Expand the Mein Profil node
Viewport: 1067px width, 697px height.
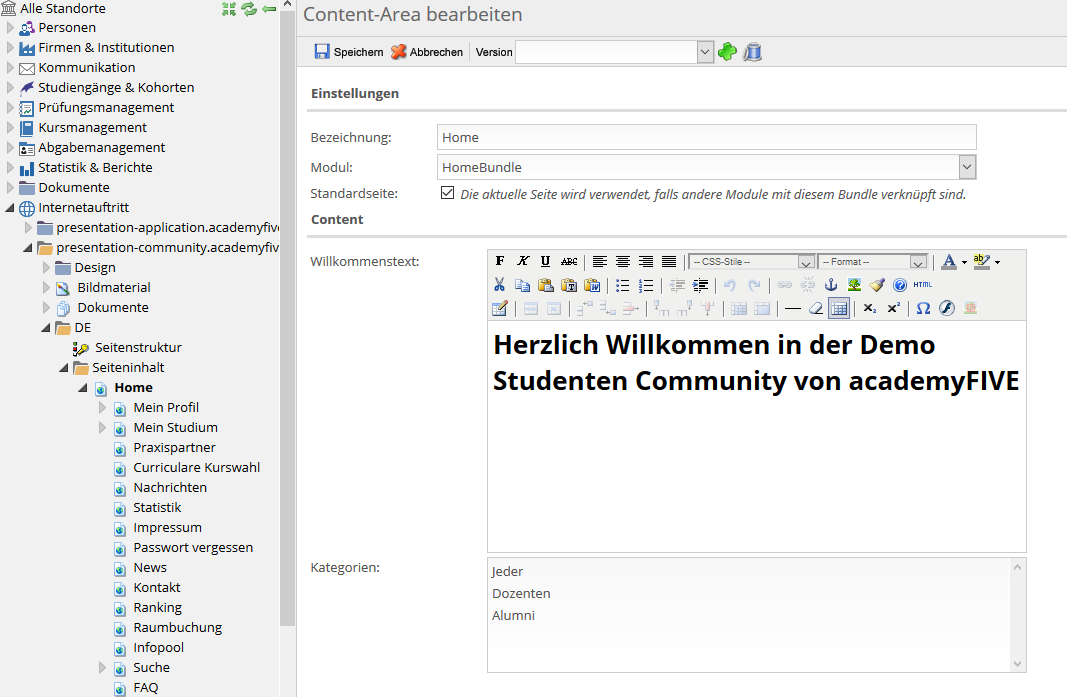(102, 408)
